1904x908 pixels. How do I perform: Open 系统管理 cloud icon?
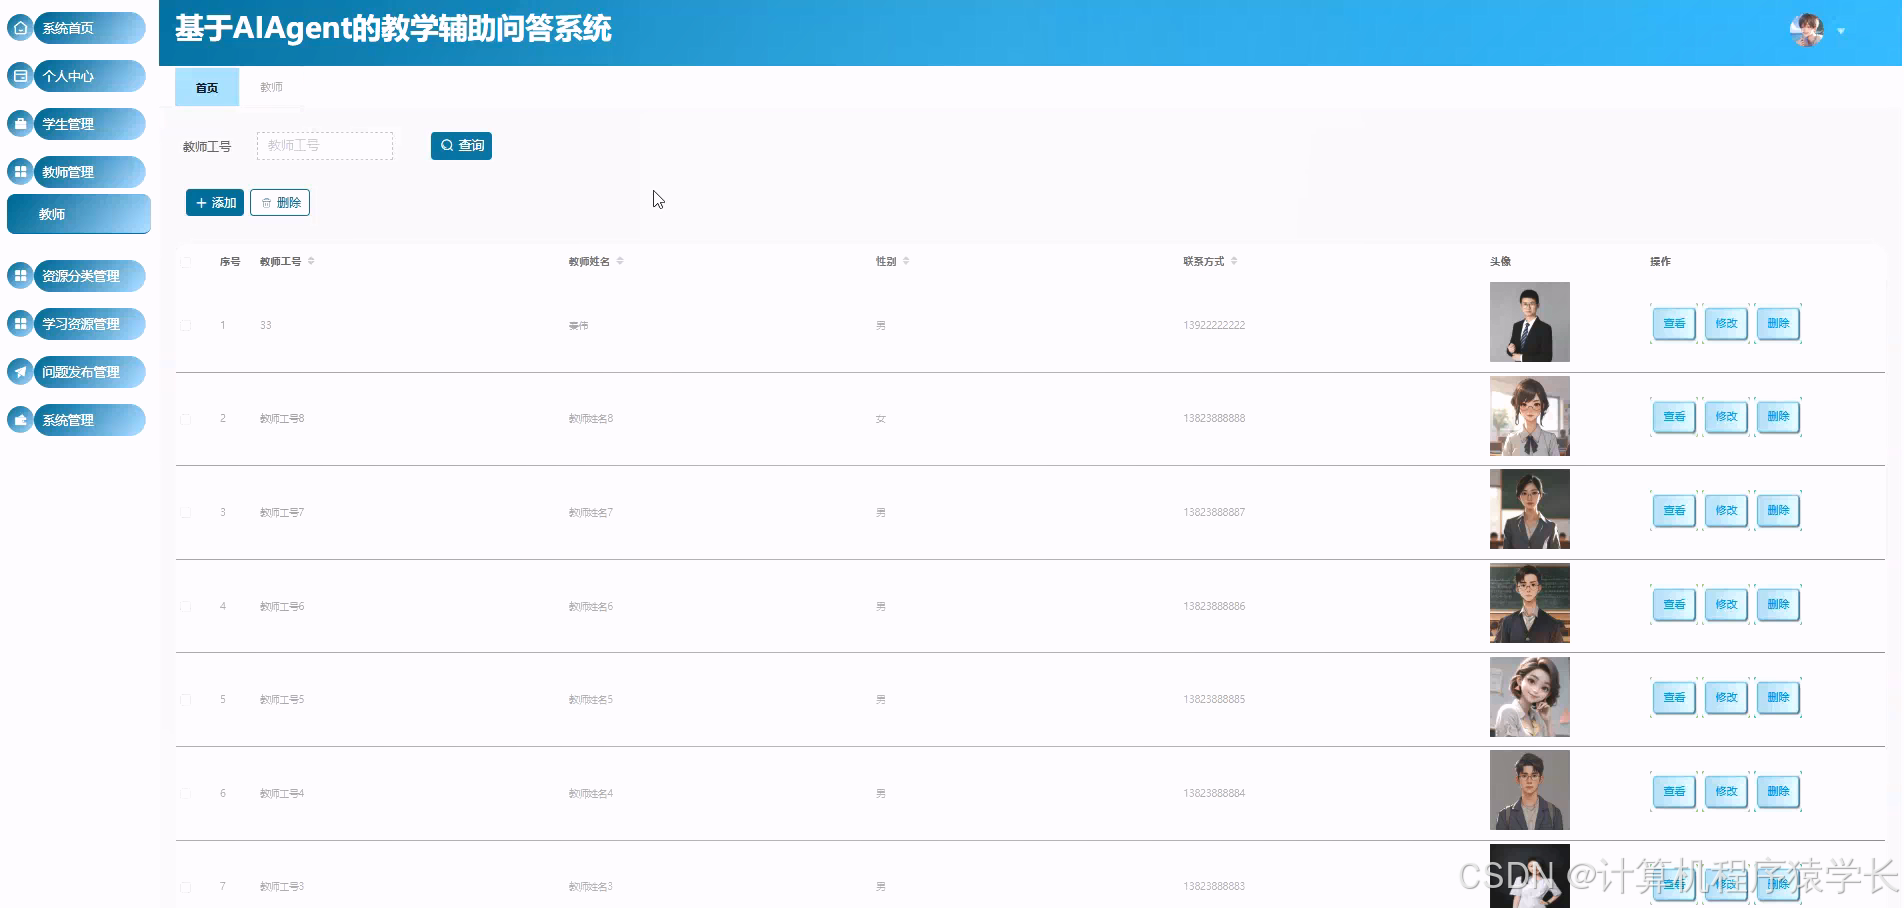[20, 419]
